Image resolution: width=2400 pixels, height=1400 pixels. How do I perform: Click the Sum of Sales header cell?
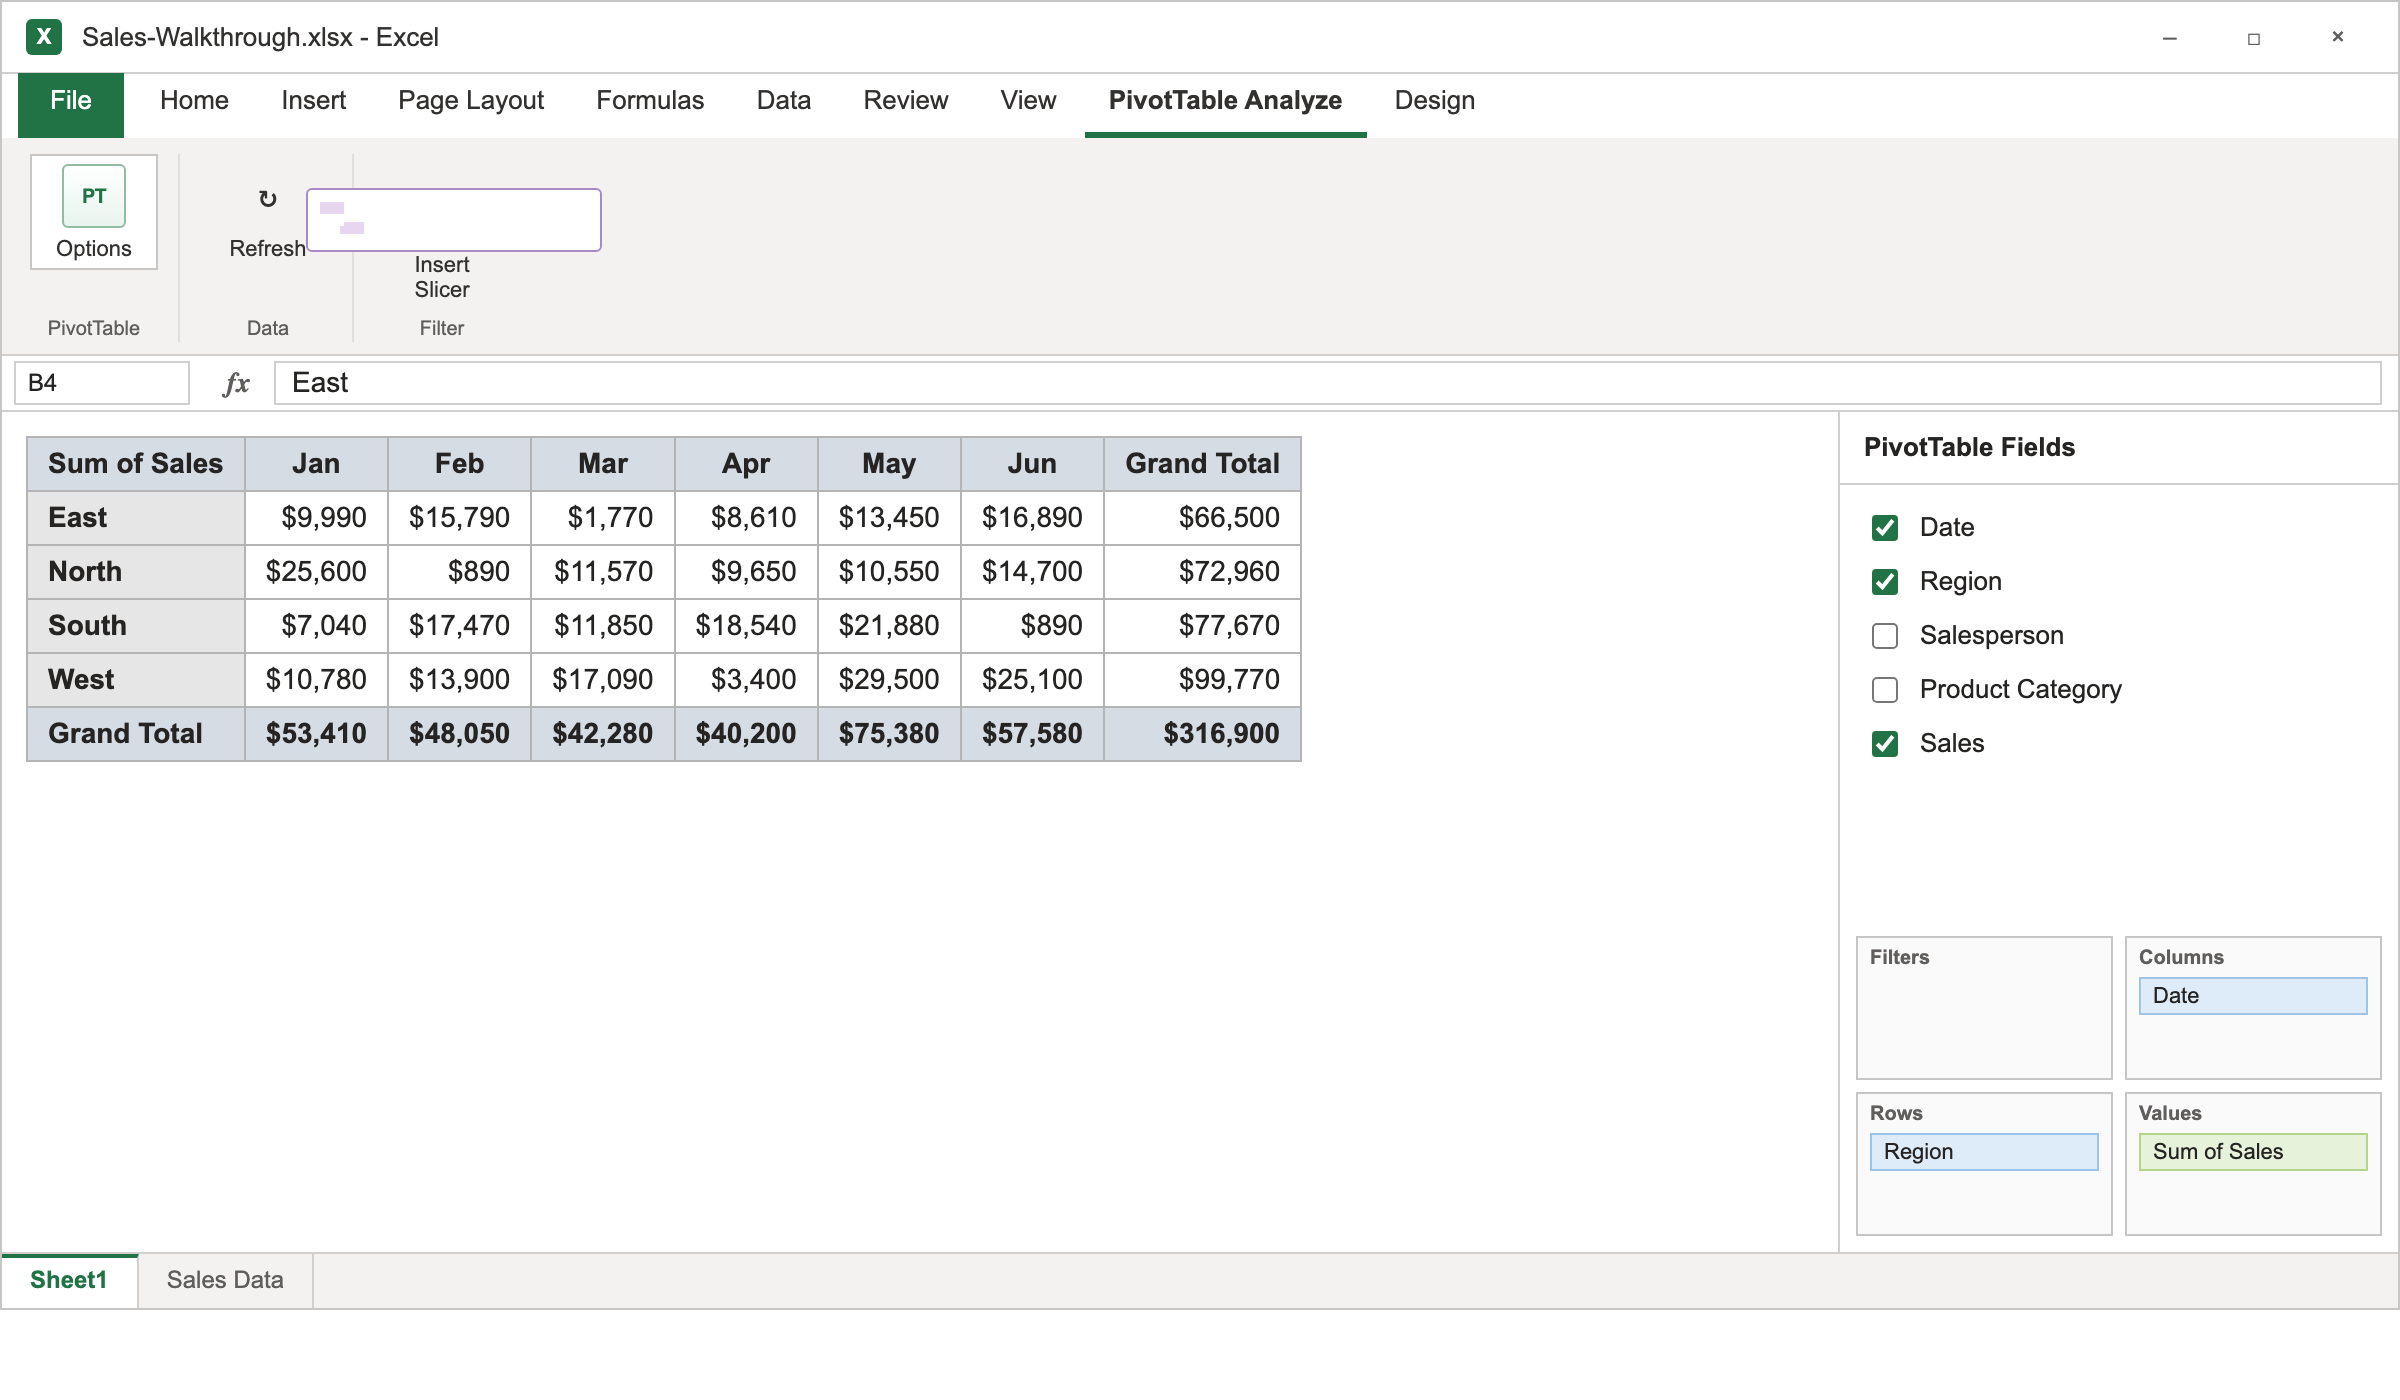pos(136,464)
